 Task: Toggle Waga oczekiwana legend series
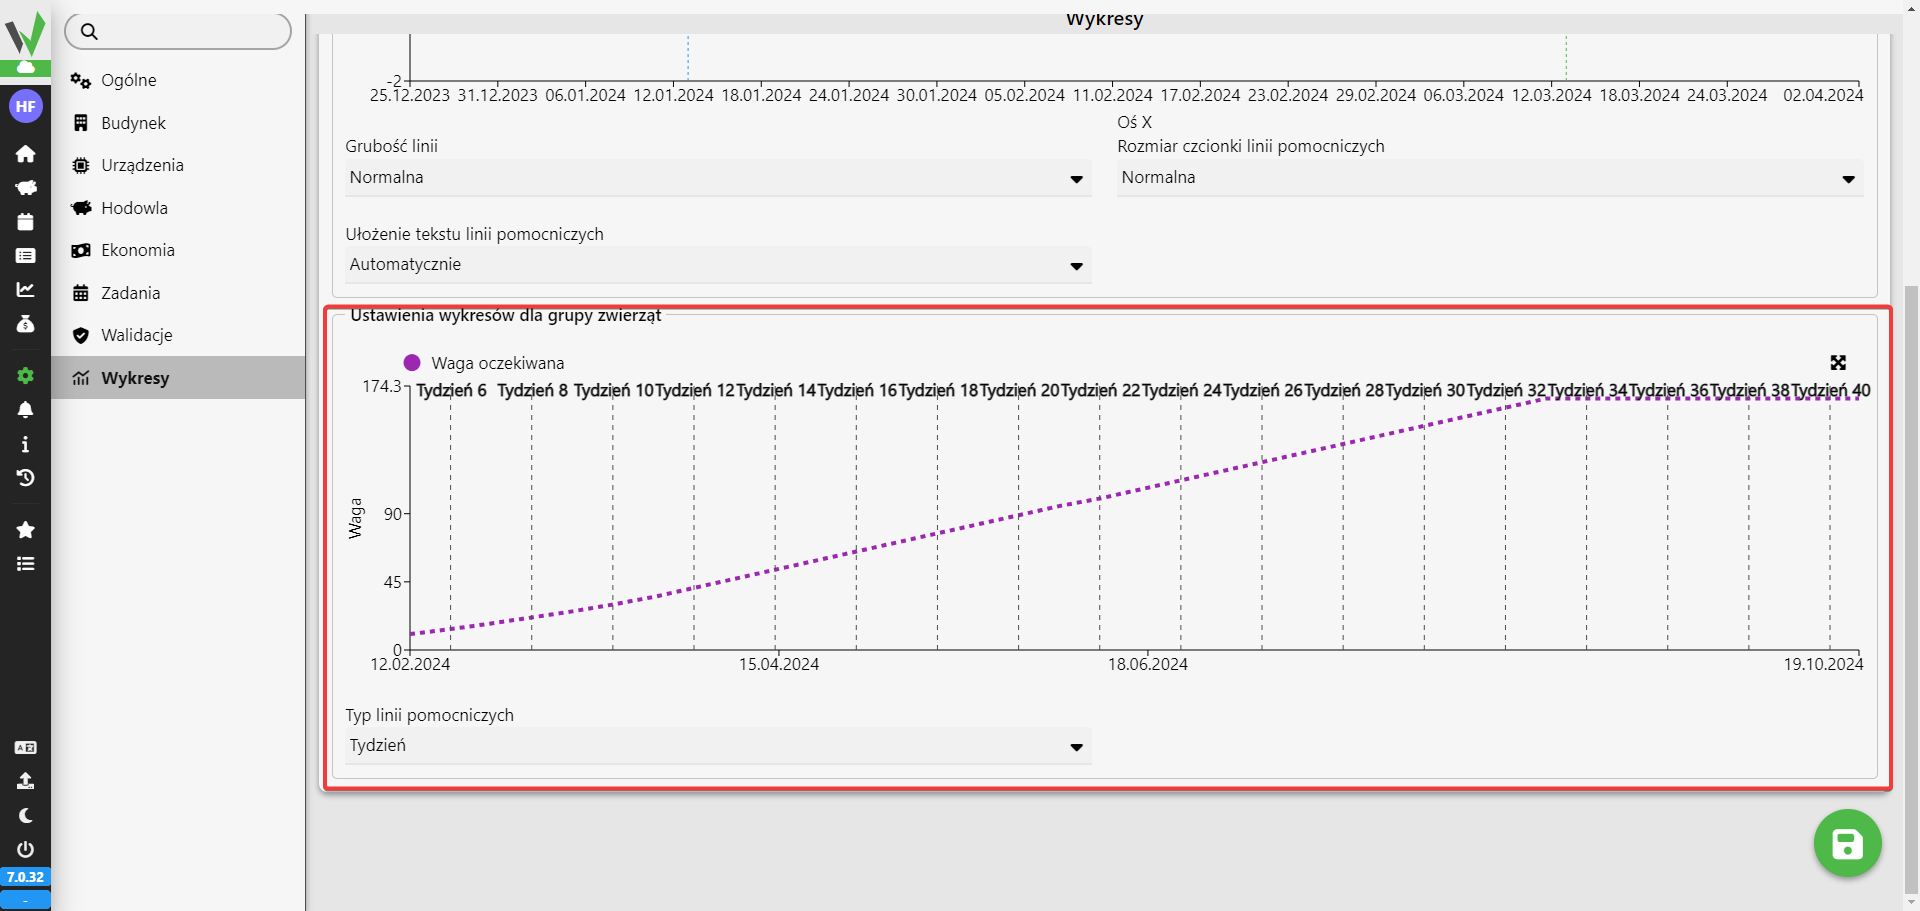(x=485, y=363)
